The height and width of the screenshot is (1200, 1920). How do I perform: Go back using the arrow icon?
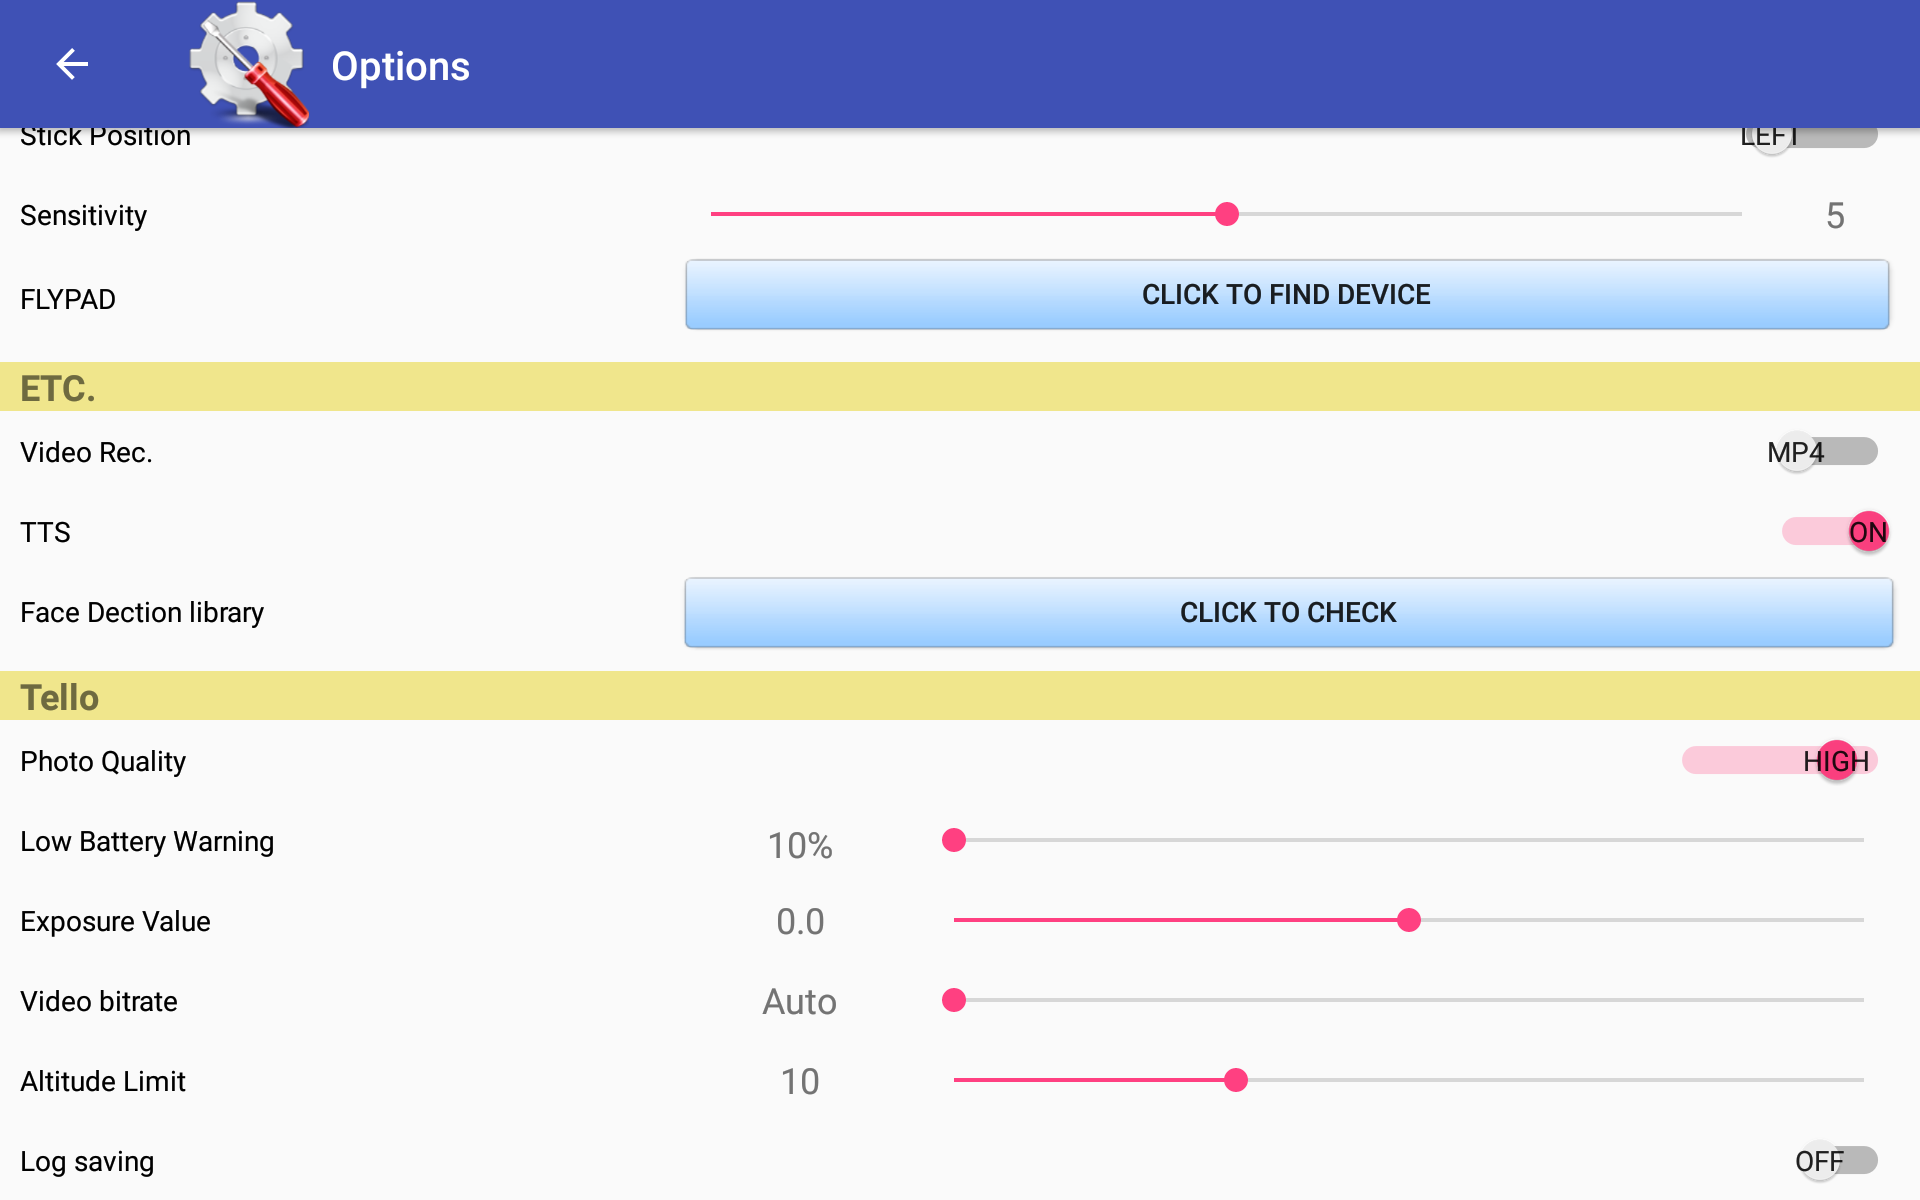click(72, 64)
